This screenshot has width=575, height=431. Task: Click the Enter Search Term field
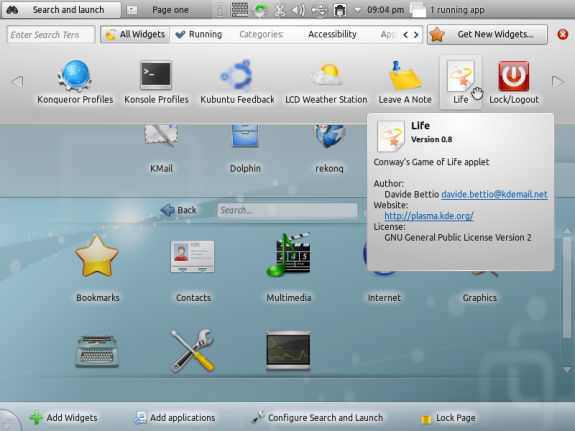51,35
